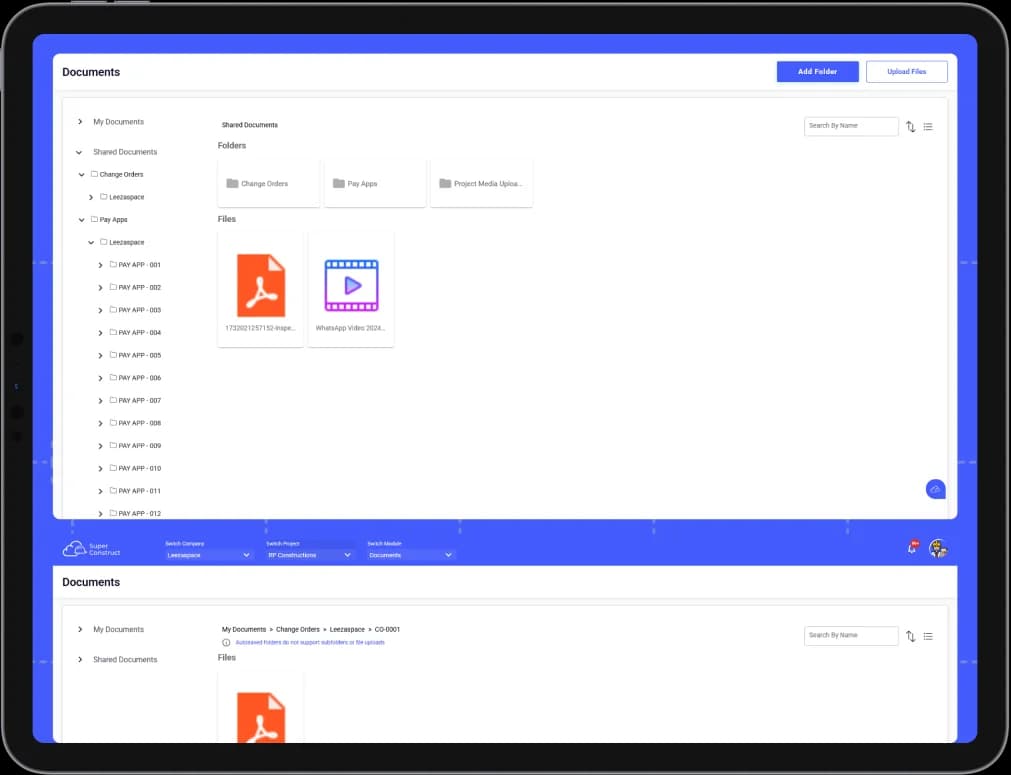Viewport: 1011px width, 775px height.
Task: Open the notification bell with red badge
Action: [912, 548]
